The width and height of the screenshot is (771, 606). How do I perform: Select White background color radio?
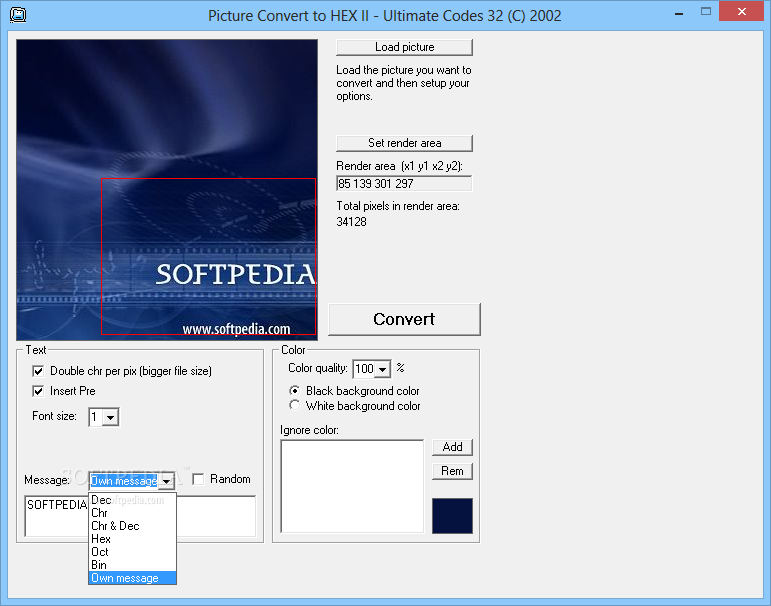coord(294,405)
